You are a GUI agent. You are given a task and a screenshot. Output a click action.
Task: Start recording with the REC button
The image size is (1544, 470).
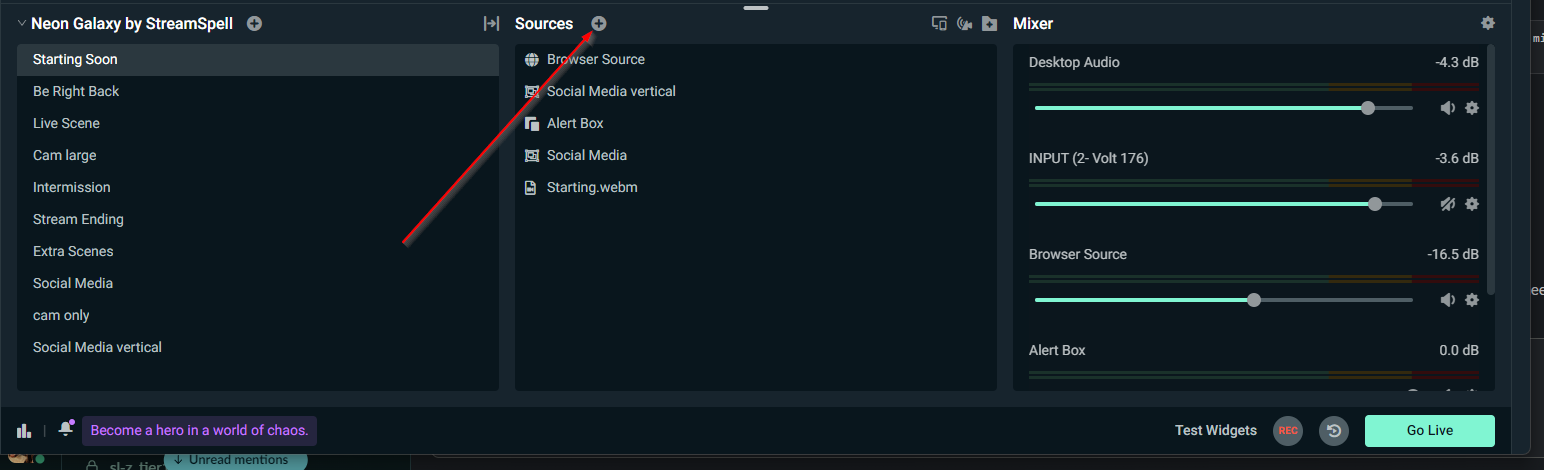(x=1288, y=431)
